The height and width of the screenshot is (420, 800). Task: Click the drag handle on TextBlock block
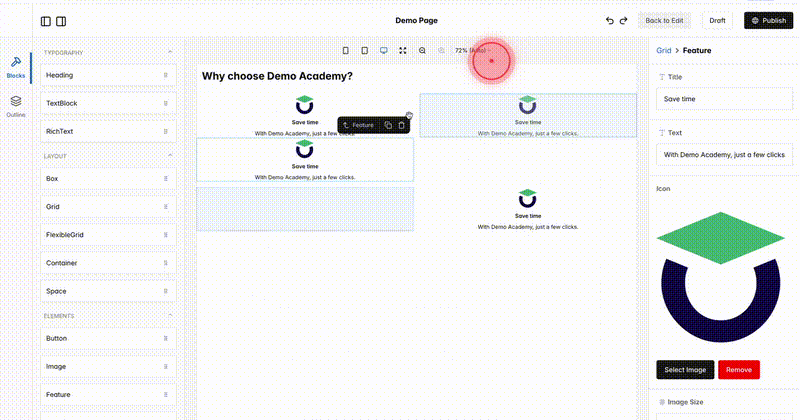pyautogui.click(x=165, y=103)
